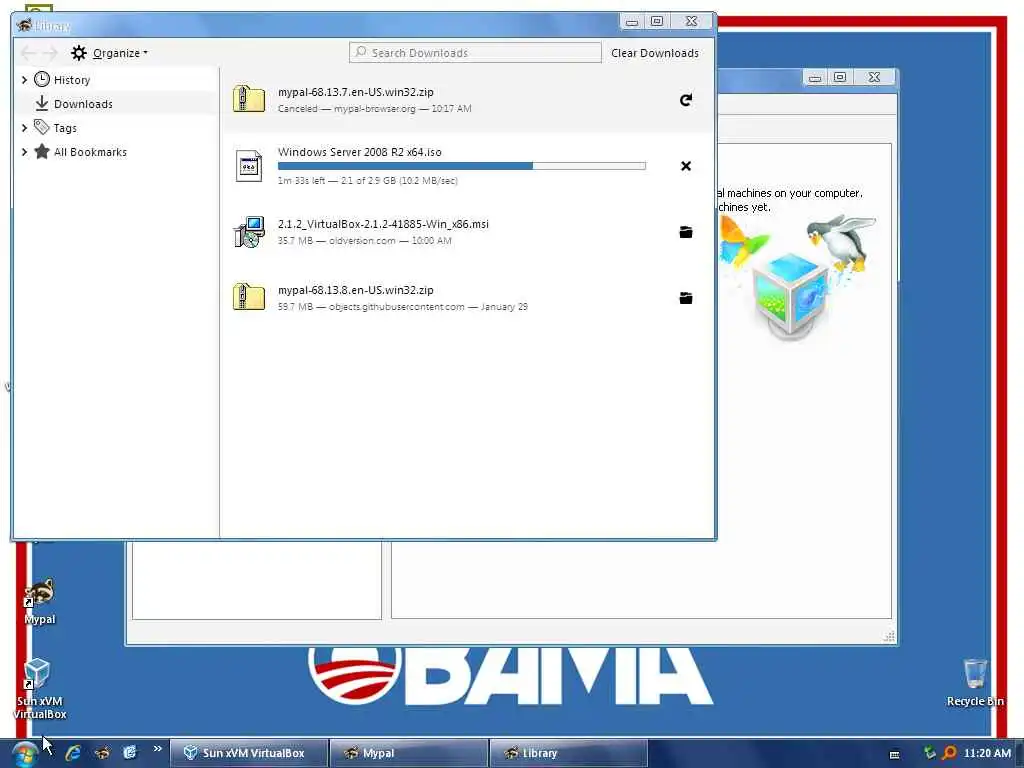1024x768 pixels.
Task: Select History in the sidebar
Action: pos(72,80)
